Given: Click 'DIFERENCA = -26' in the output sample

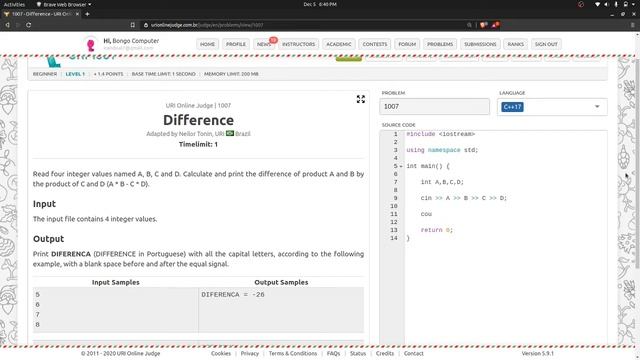Looking at the screenshot, I should (233, 295).
